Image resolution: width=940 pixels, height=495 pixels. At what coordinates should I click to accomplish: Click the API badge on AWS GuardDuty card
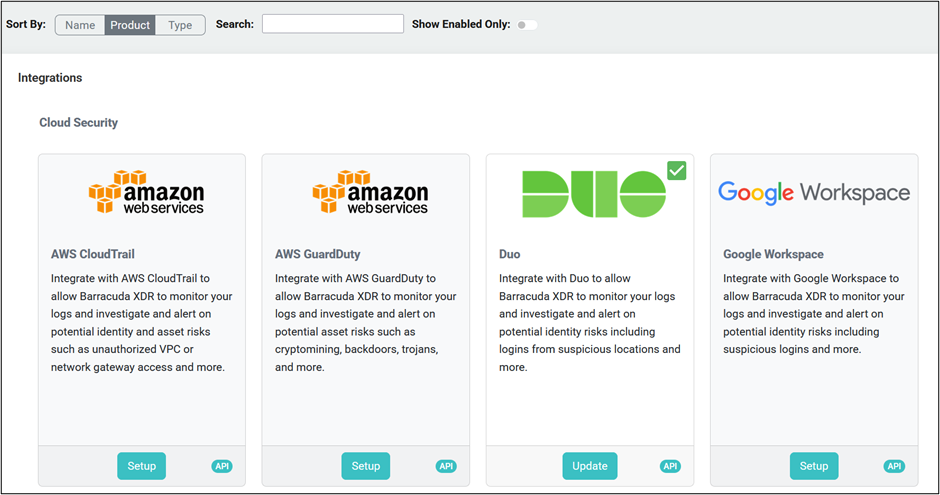446,466
